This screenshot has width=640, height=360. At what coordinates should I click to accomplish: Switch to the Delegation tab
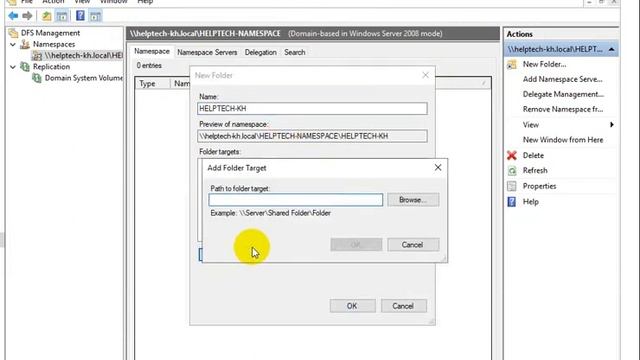(260, 52)
